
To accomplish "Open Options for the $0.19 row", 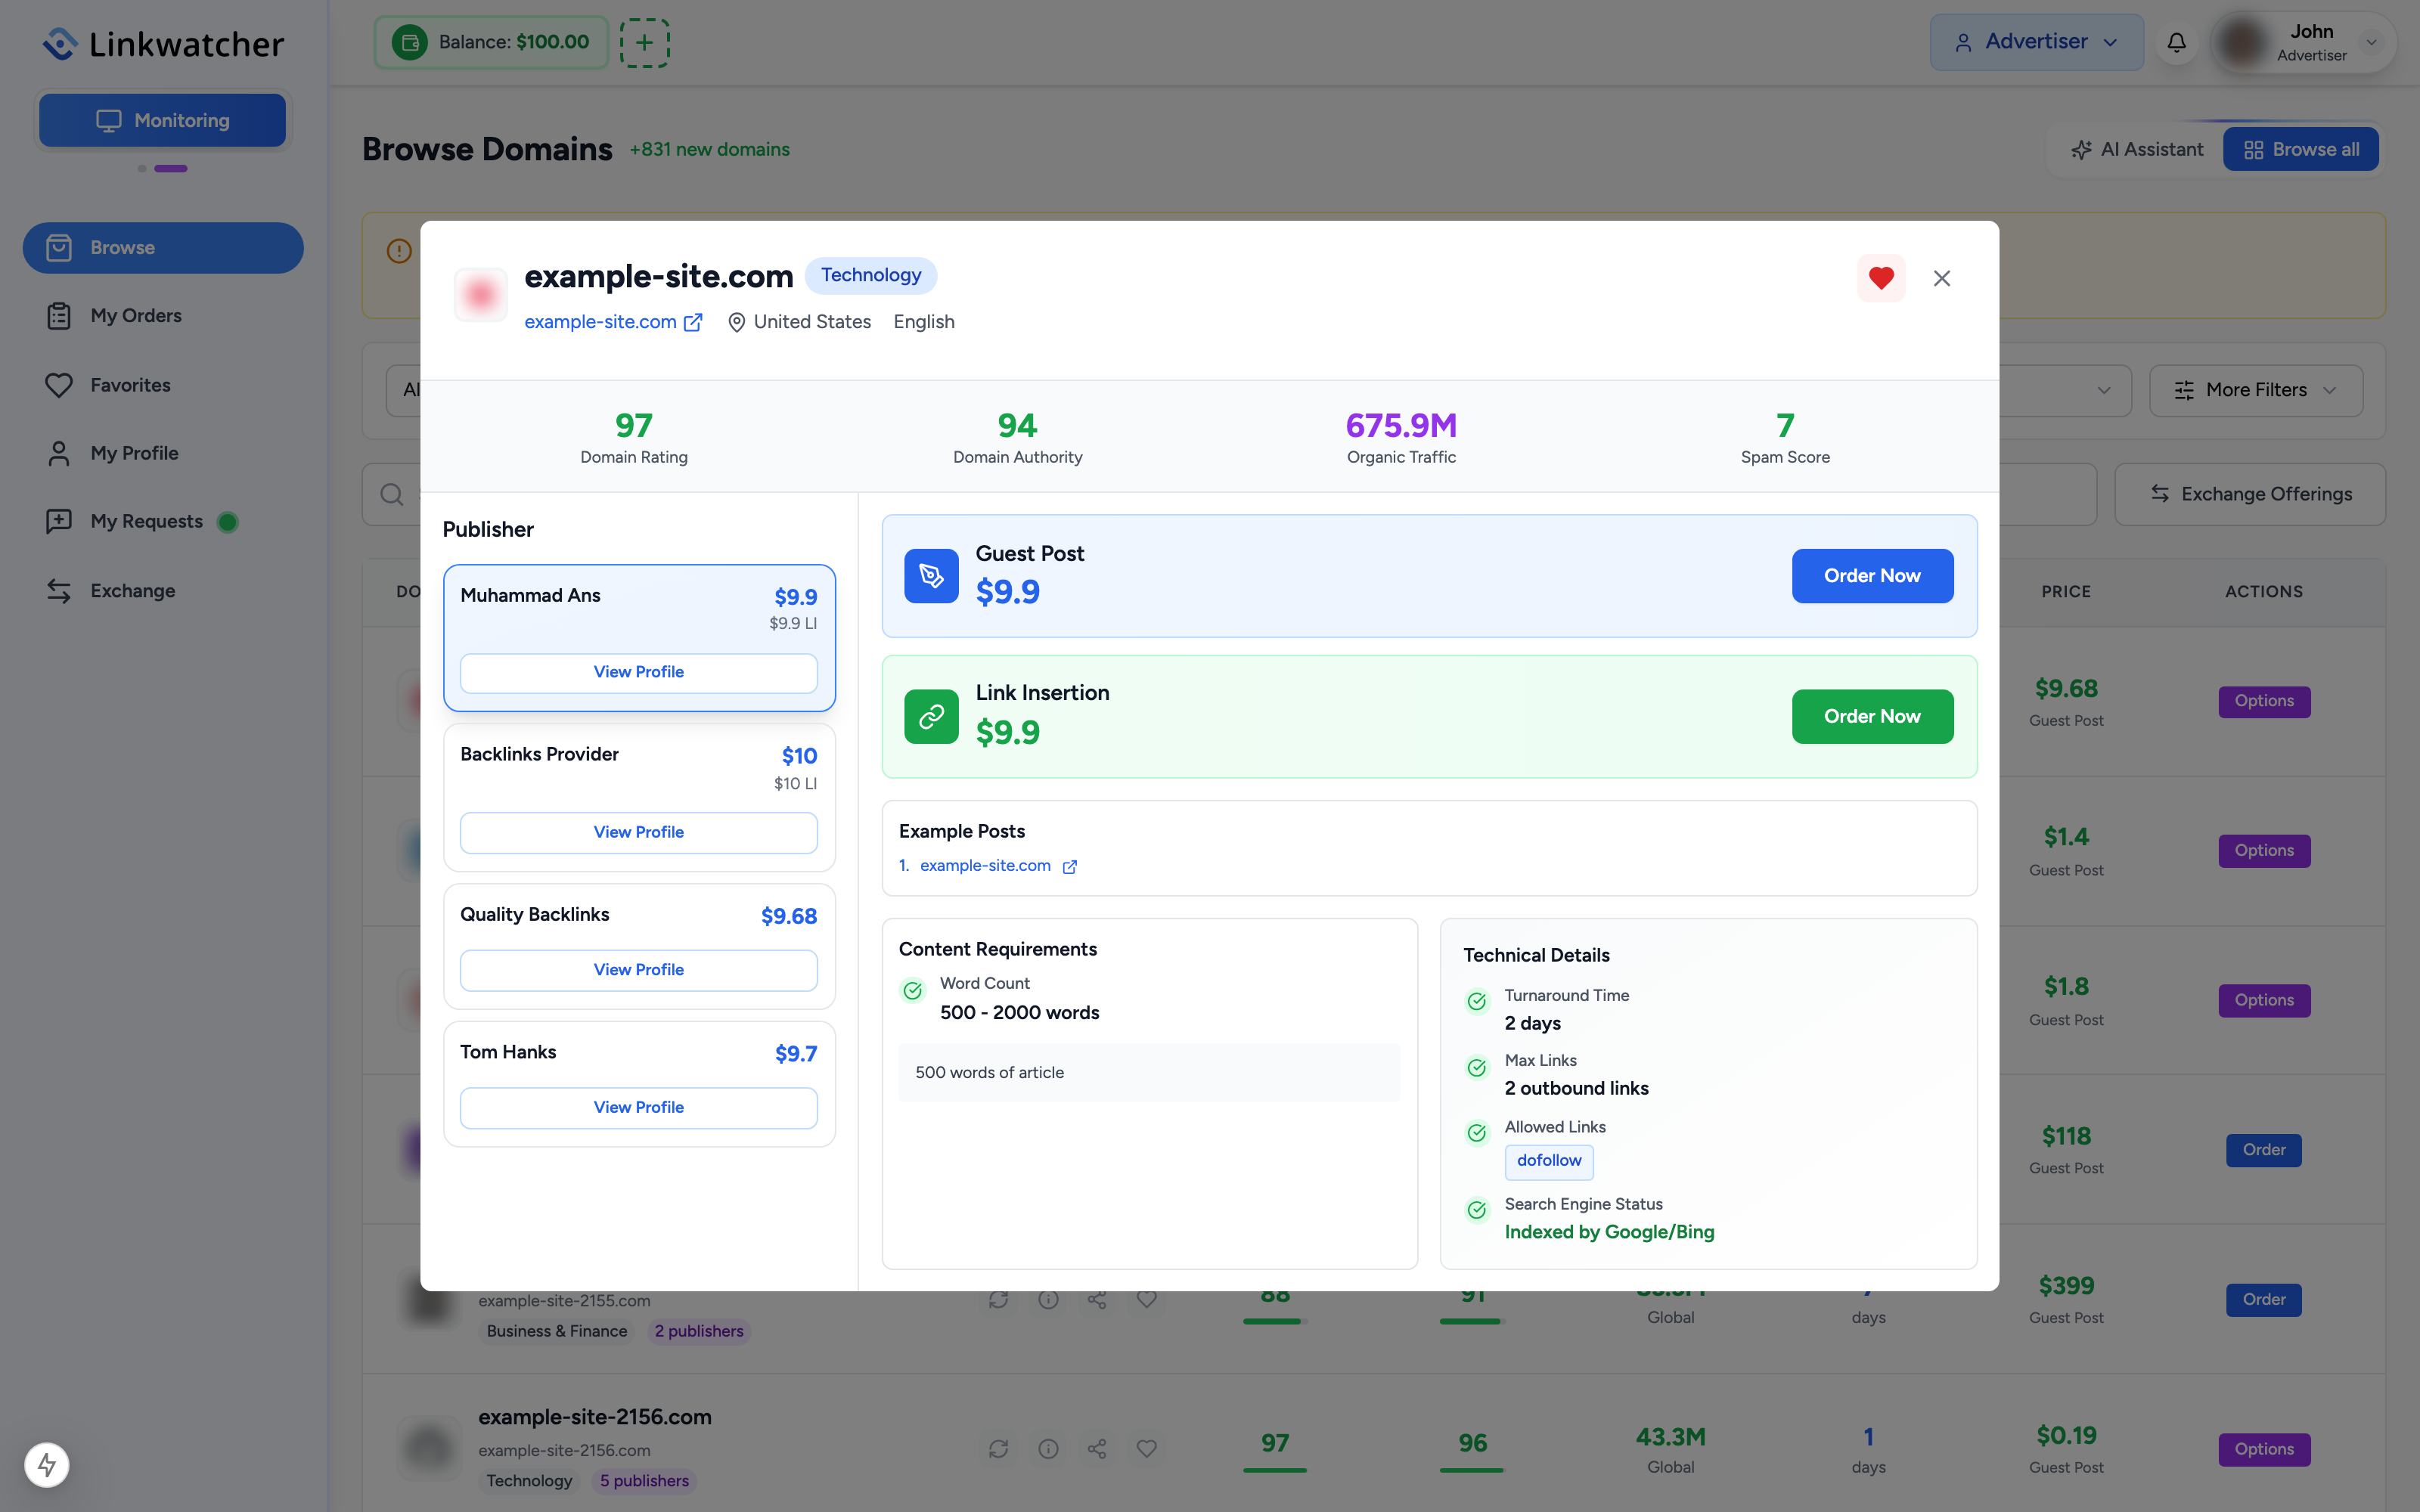I will click(2264, 1450).
